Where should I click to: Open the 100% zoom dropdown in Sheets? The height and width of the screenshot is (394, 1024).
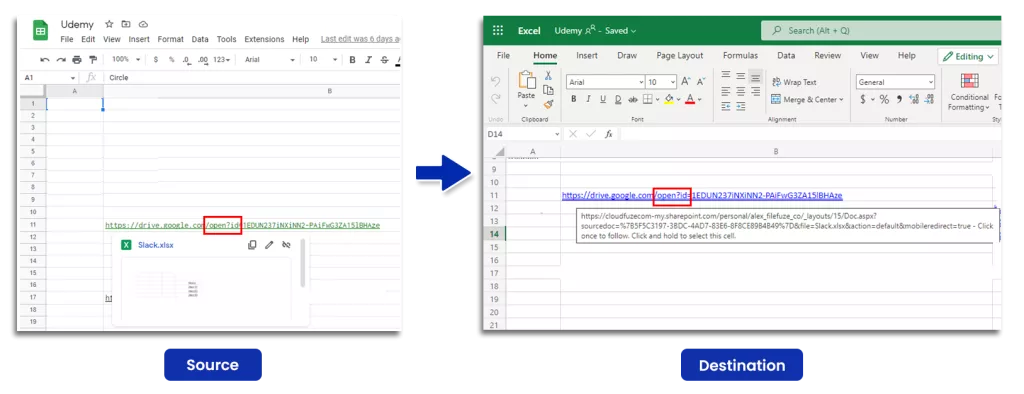click(126, 59)
